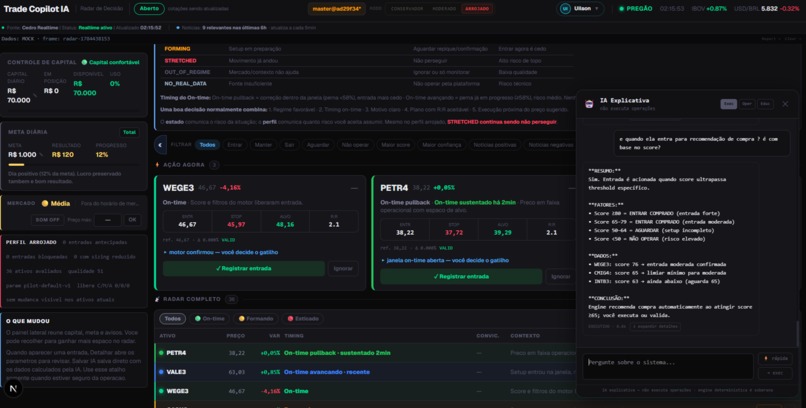This screenshot has width=806, height=408.
Task: Send question with the exec button
Action: coord(775,373)
